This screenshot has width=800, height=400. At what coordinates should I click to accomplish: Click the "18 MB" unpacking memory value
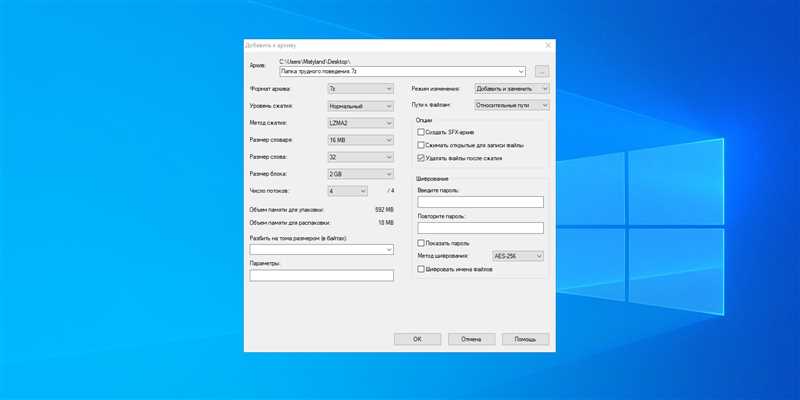click(x=386, y=223)
